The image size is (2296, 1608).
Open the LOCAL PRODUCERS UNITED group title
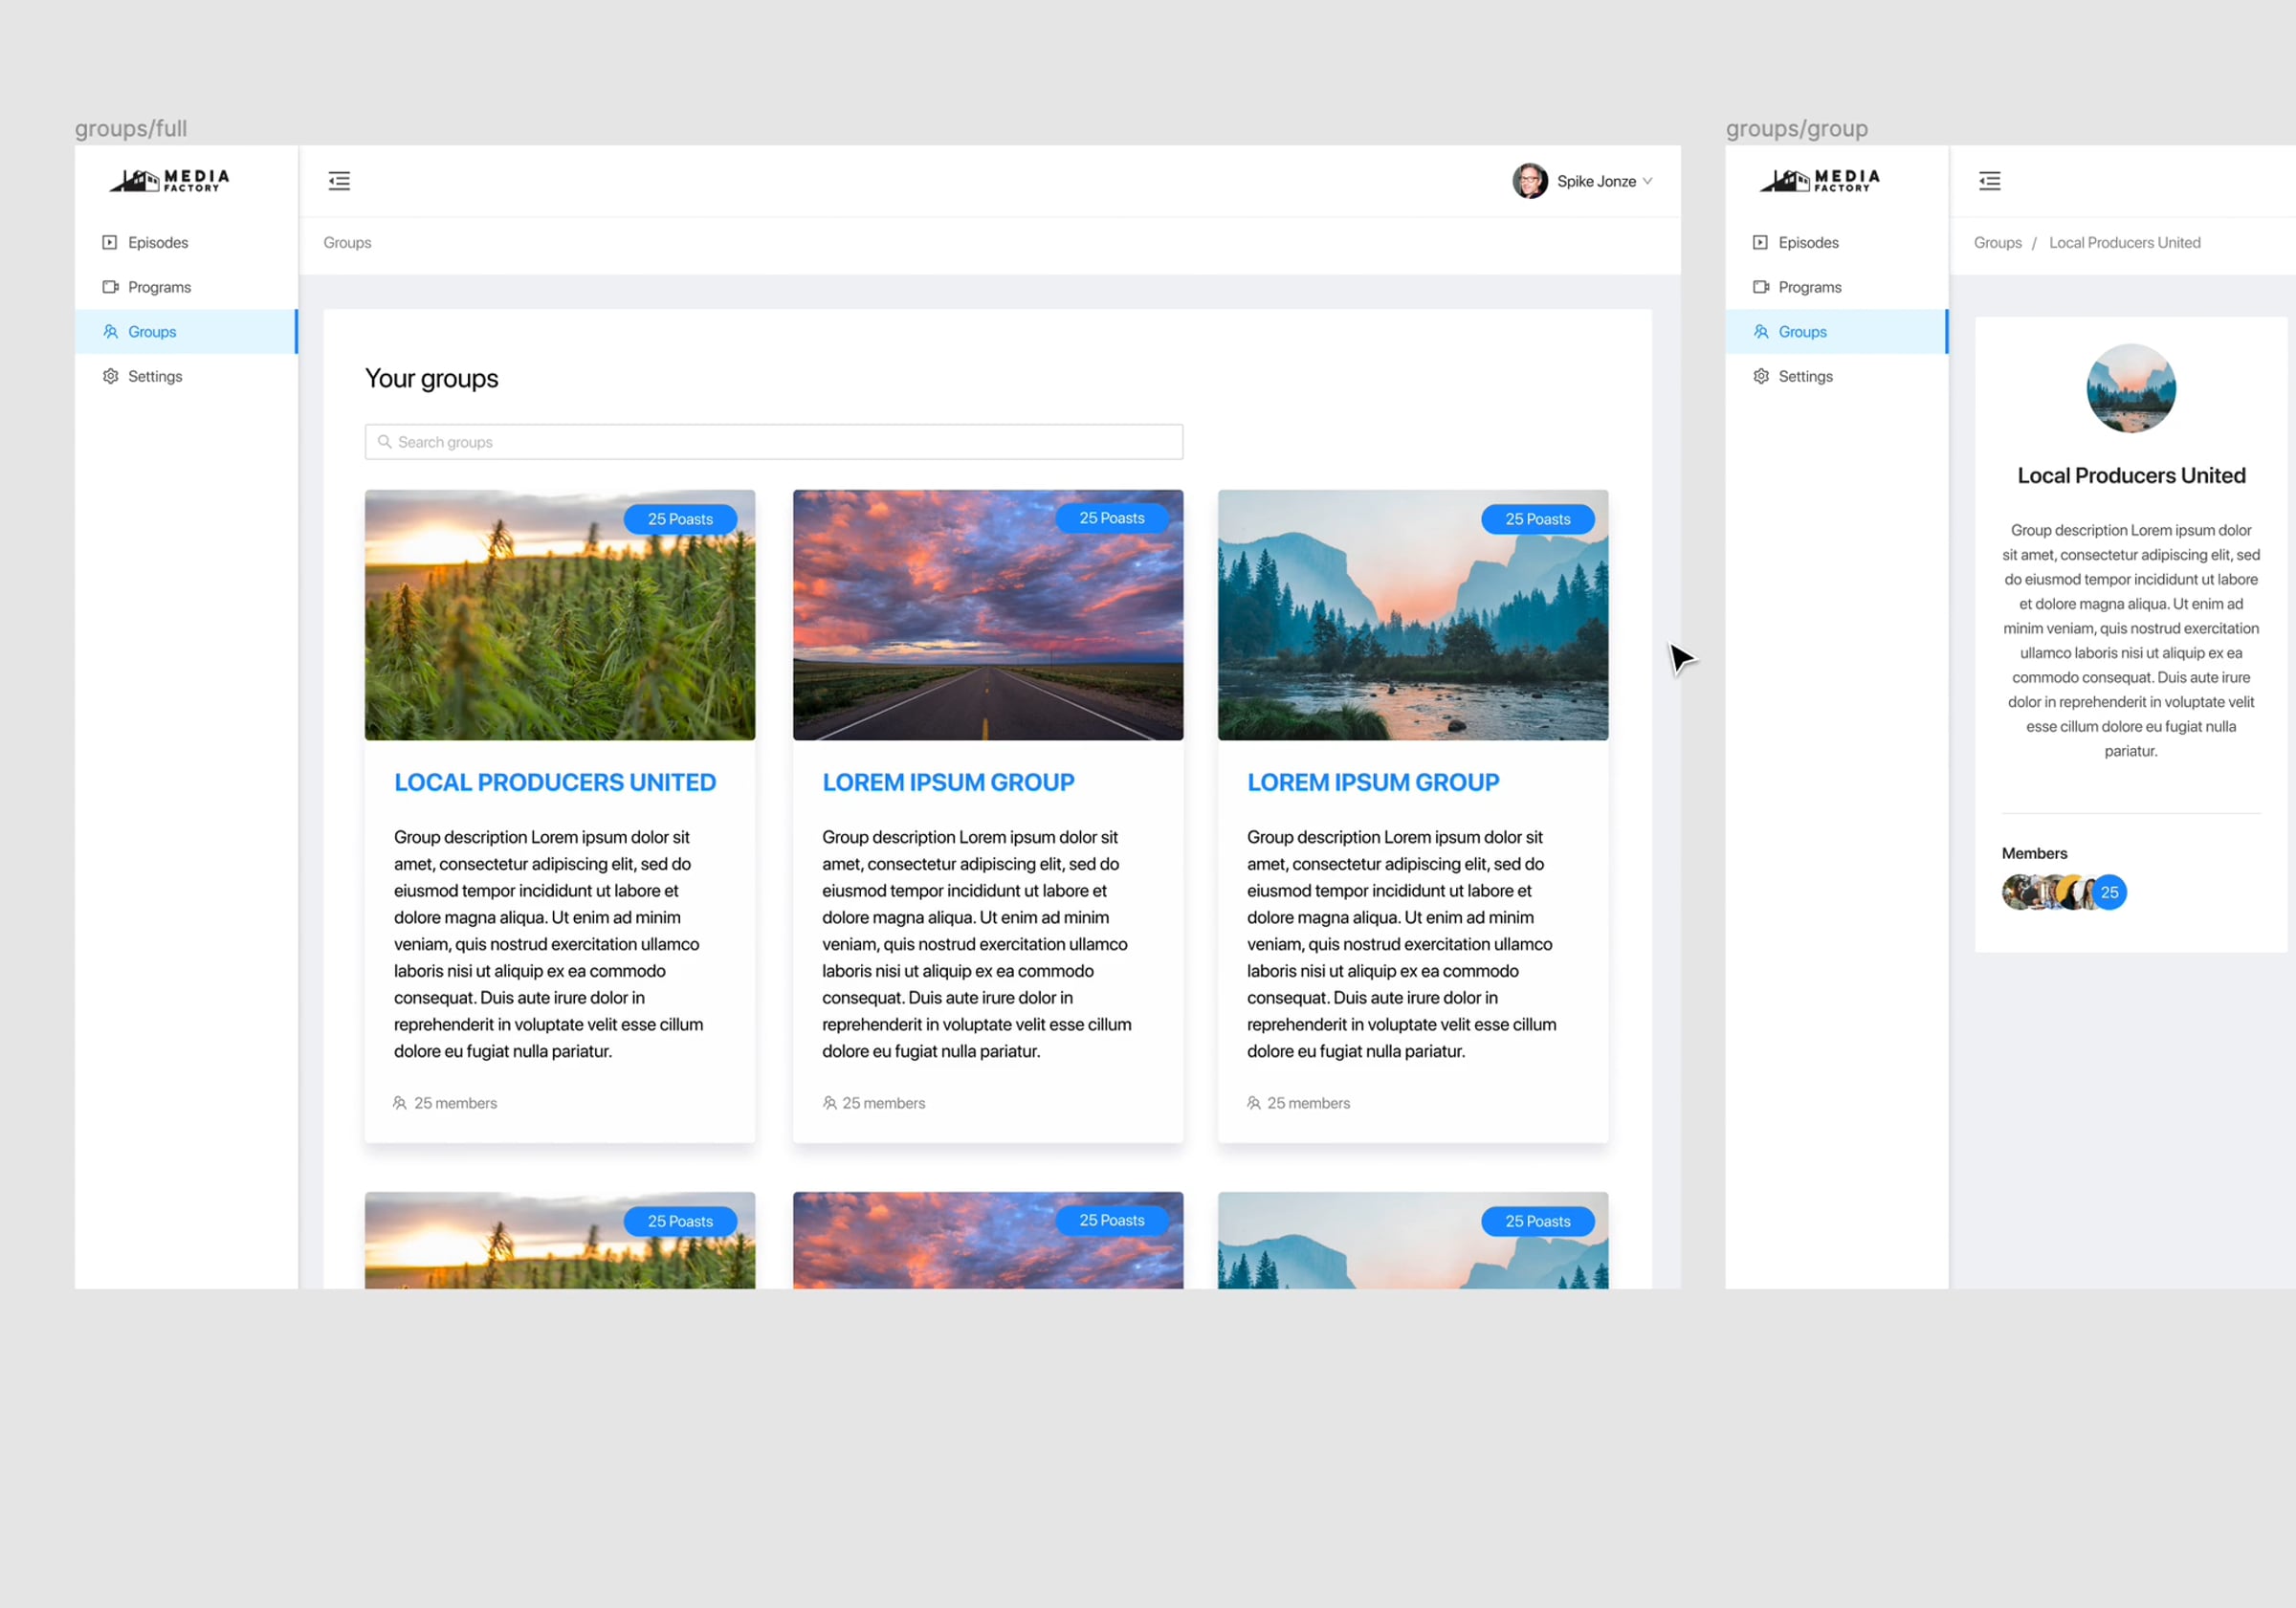tap(554, 782)
